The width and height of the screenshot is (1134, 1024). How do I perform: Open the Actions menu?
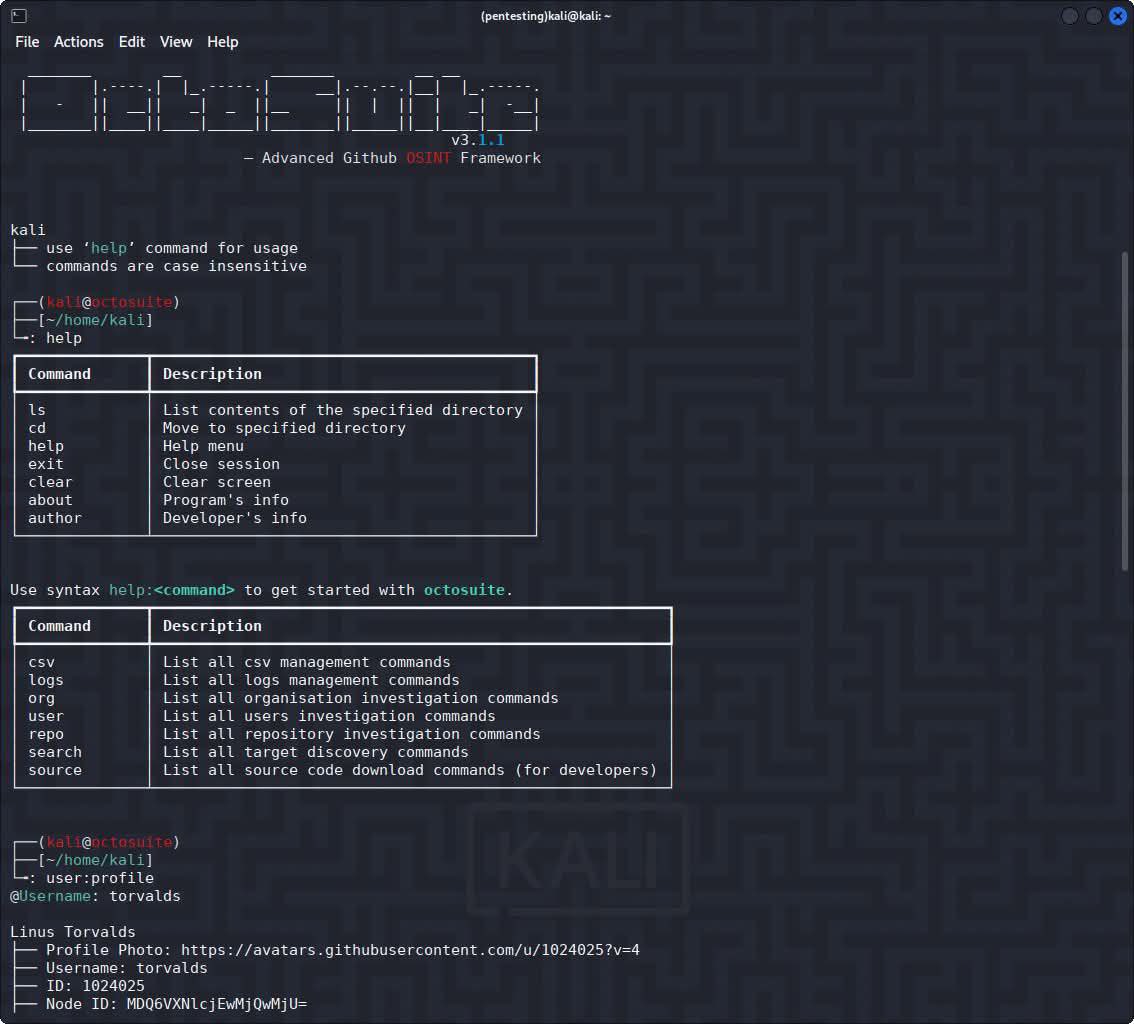point(78,42)
